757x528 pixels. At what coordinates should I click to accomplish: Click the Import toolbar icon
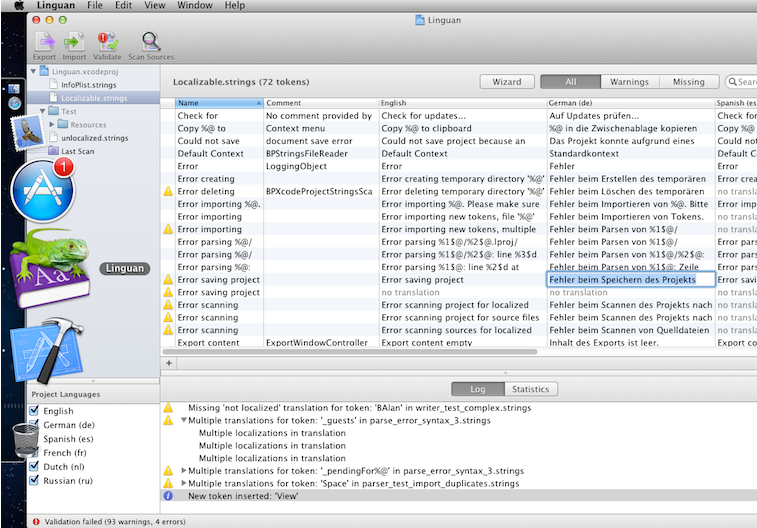point(74,41)
